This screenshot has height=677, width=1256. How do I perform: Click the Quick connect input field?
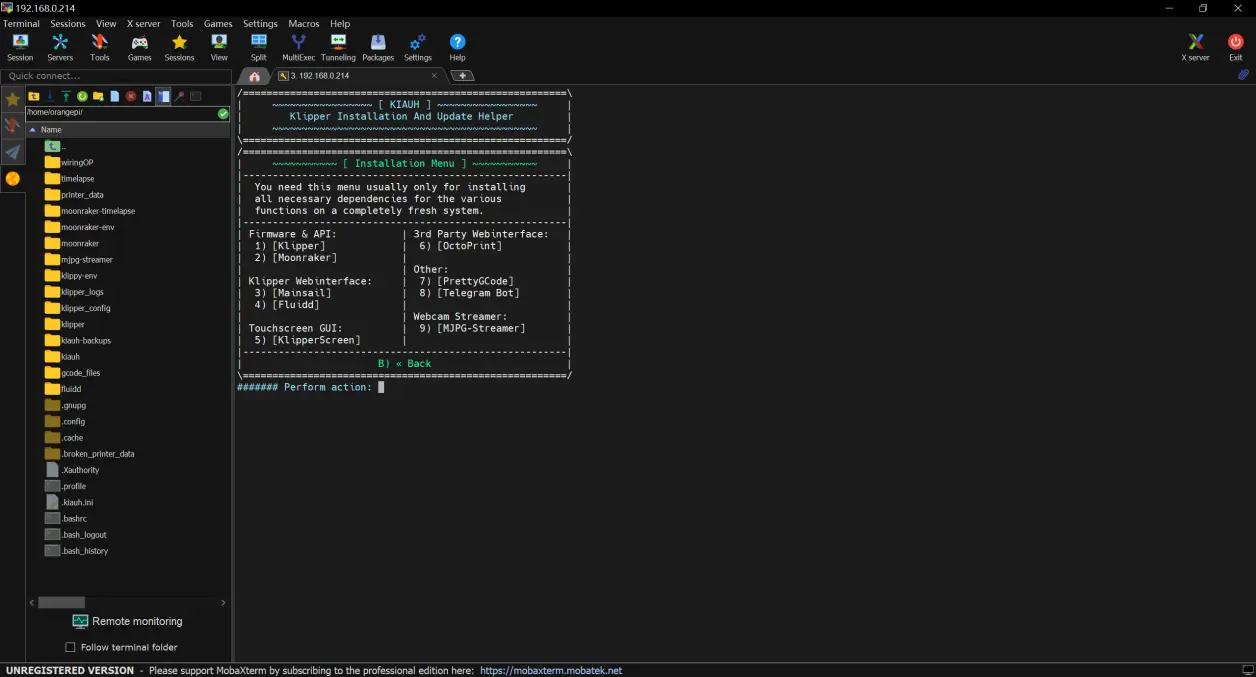click(116, 76)
